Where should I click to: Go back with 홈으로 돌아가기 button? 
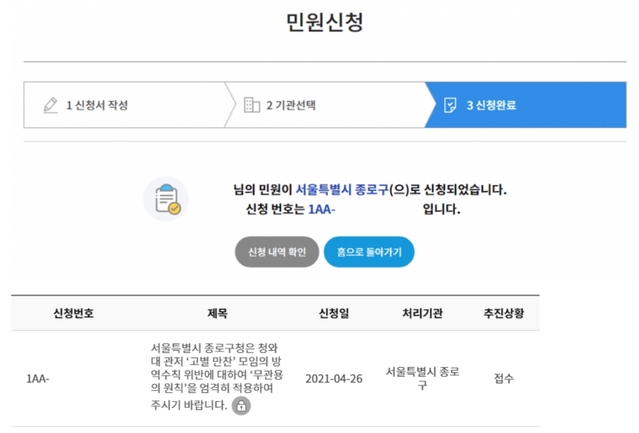pyautogui.click(x=369, y=252)
